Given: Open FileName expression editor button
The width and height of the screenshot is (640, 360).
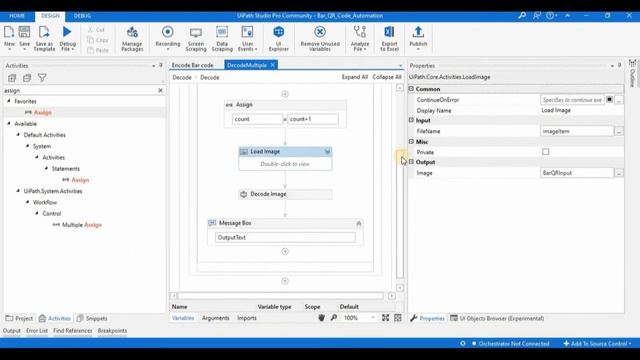Looking at the screenshot, I should pos(619,131).
